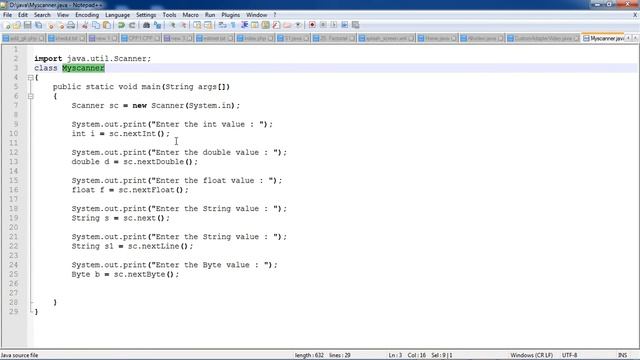Close document using the menu bar X
The width and height of the screenshot is (640, 360).
635,15
